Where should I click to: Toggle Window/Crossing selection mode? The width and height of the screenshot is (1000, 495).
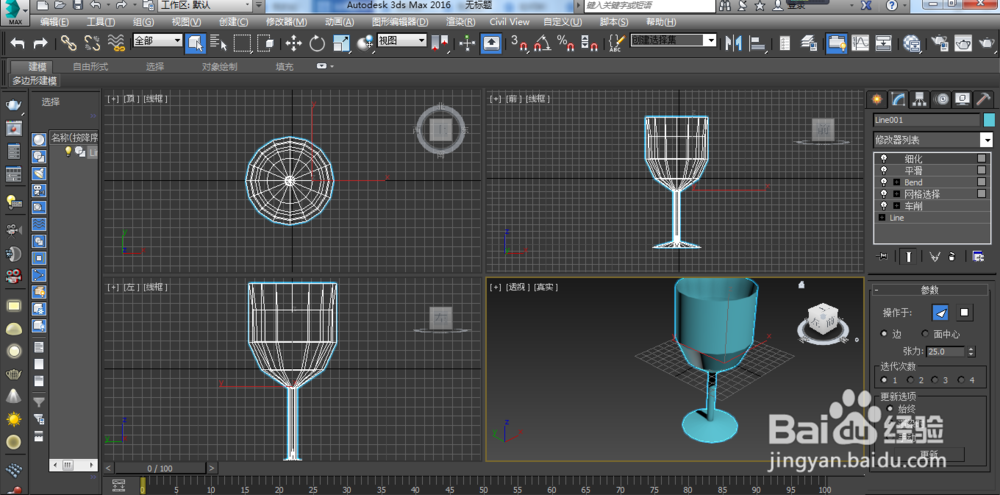coord(265,43)
